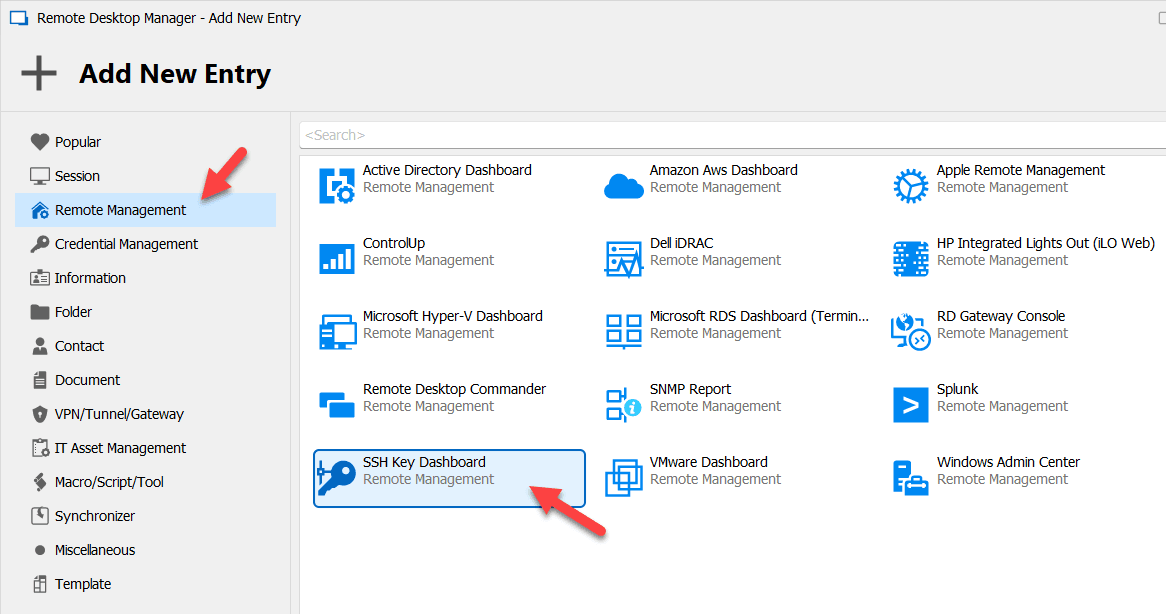This screenshot has width=1166, height=614.
Task: Focus the Search entry field
Action: coord(732,135)
